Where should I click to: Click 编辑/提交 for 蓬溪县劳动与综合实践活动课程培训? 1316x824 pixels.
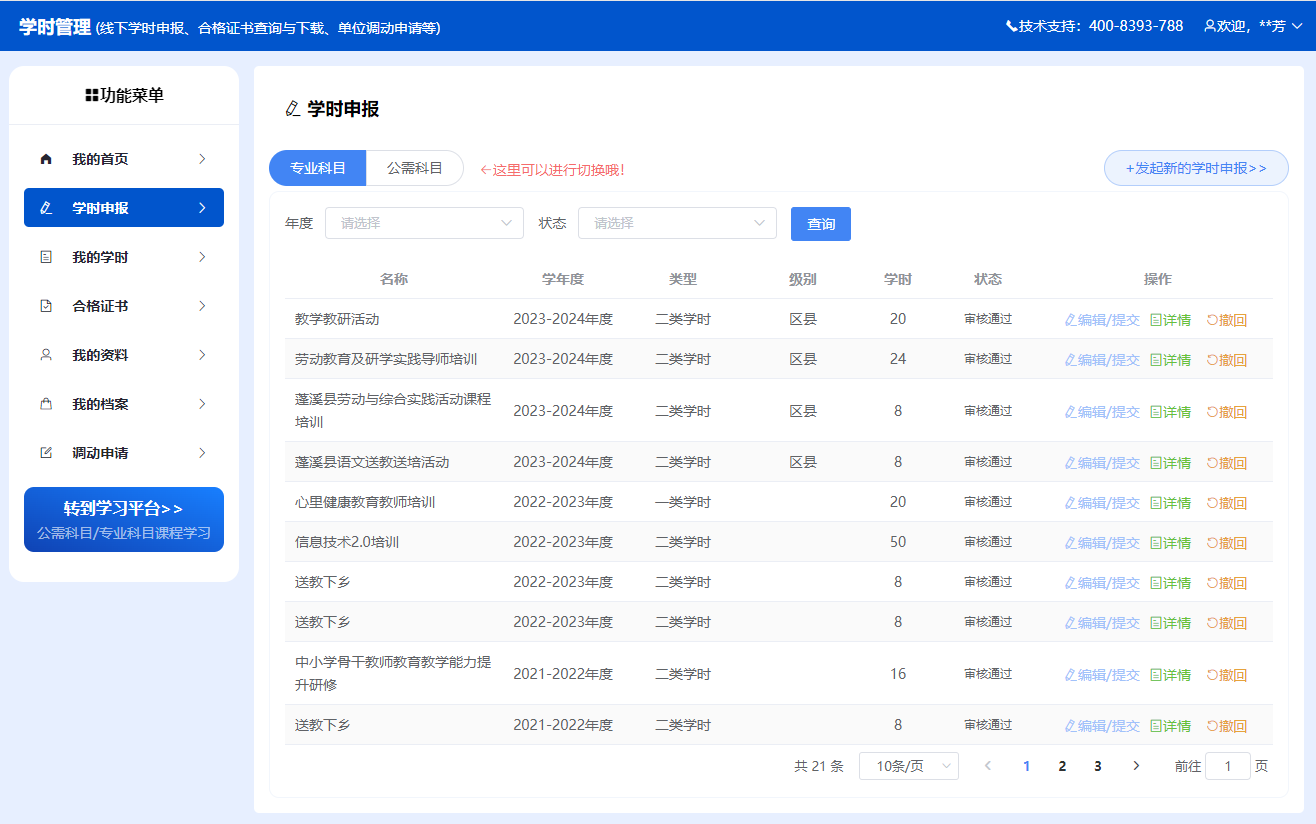[x=1102, y=412]
